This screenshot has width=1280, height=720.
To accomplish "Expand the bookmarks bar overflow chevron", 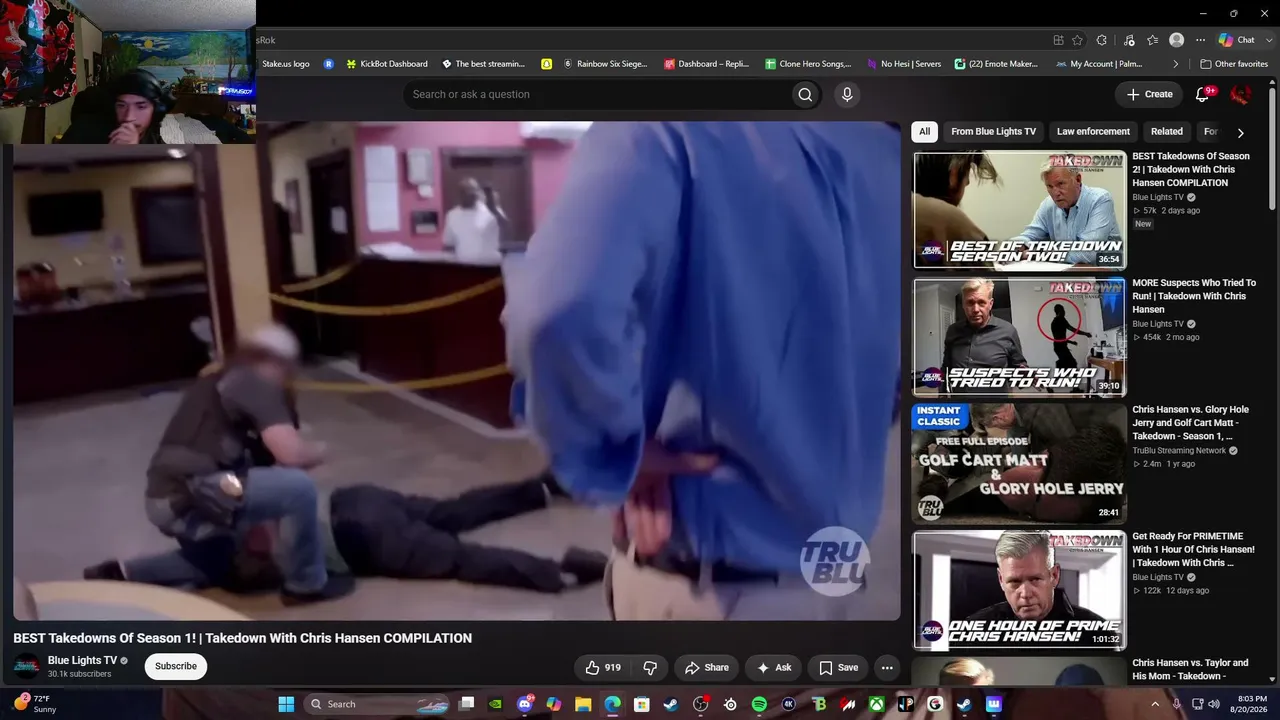I will coord(1175,64).
